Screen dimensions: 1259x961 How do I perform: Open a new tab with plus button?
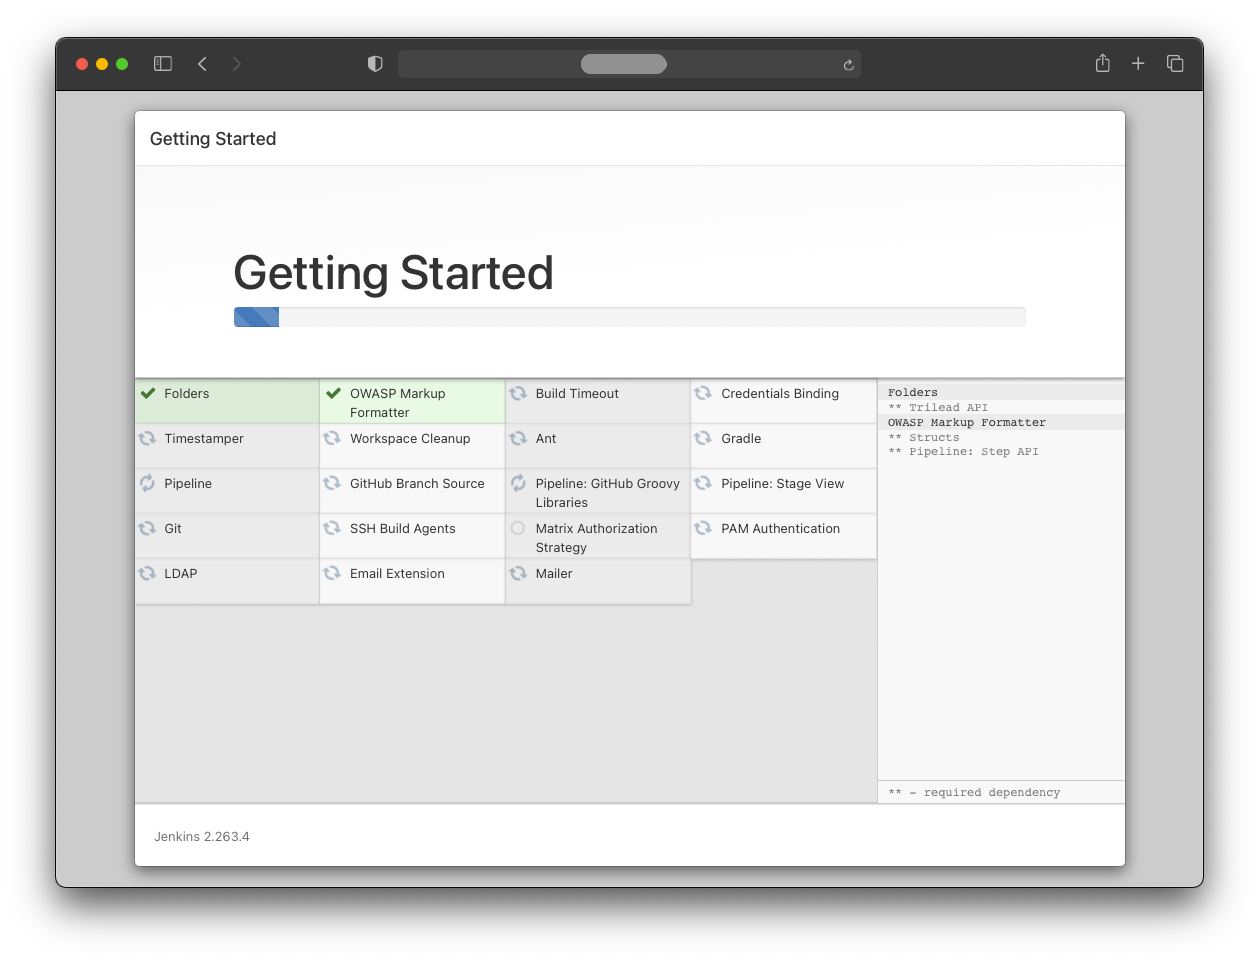coord(1138,64)
